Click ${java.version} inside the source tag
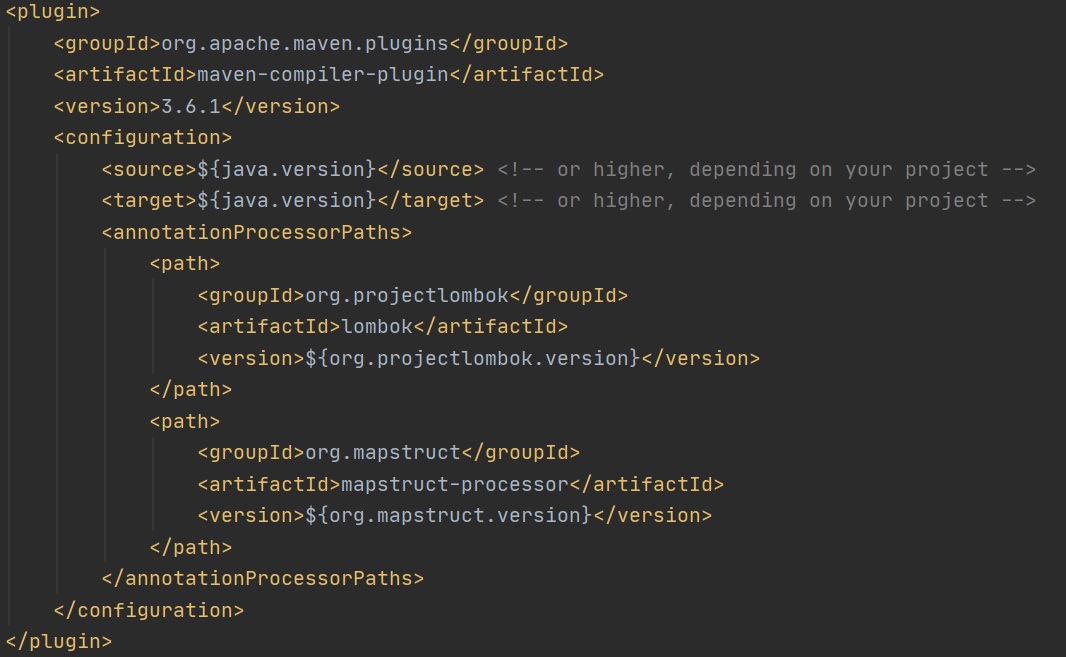Viewport: 1066px width, 657px height. (286, 169)
